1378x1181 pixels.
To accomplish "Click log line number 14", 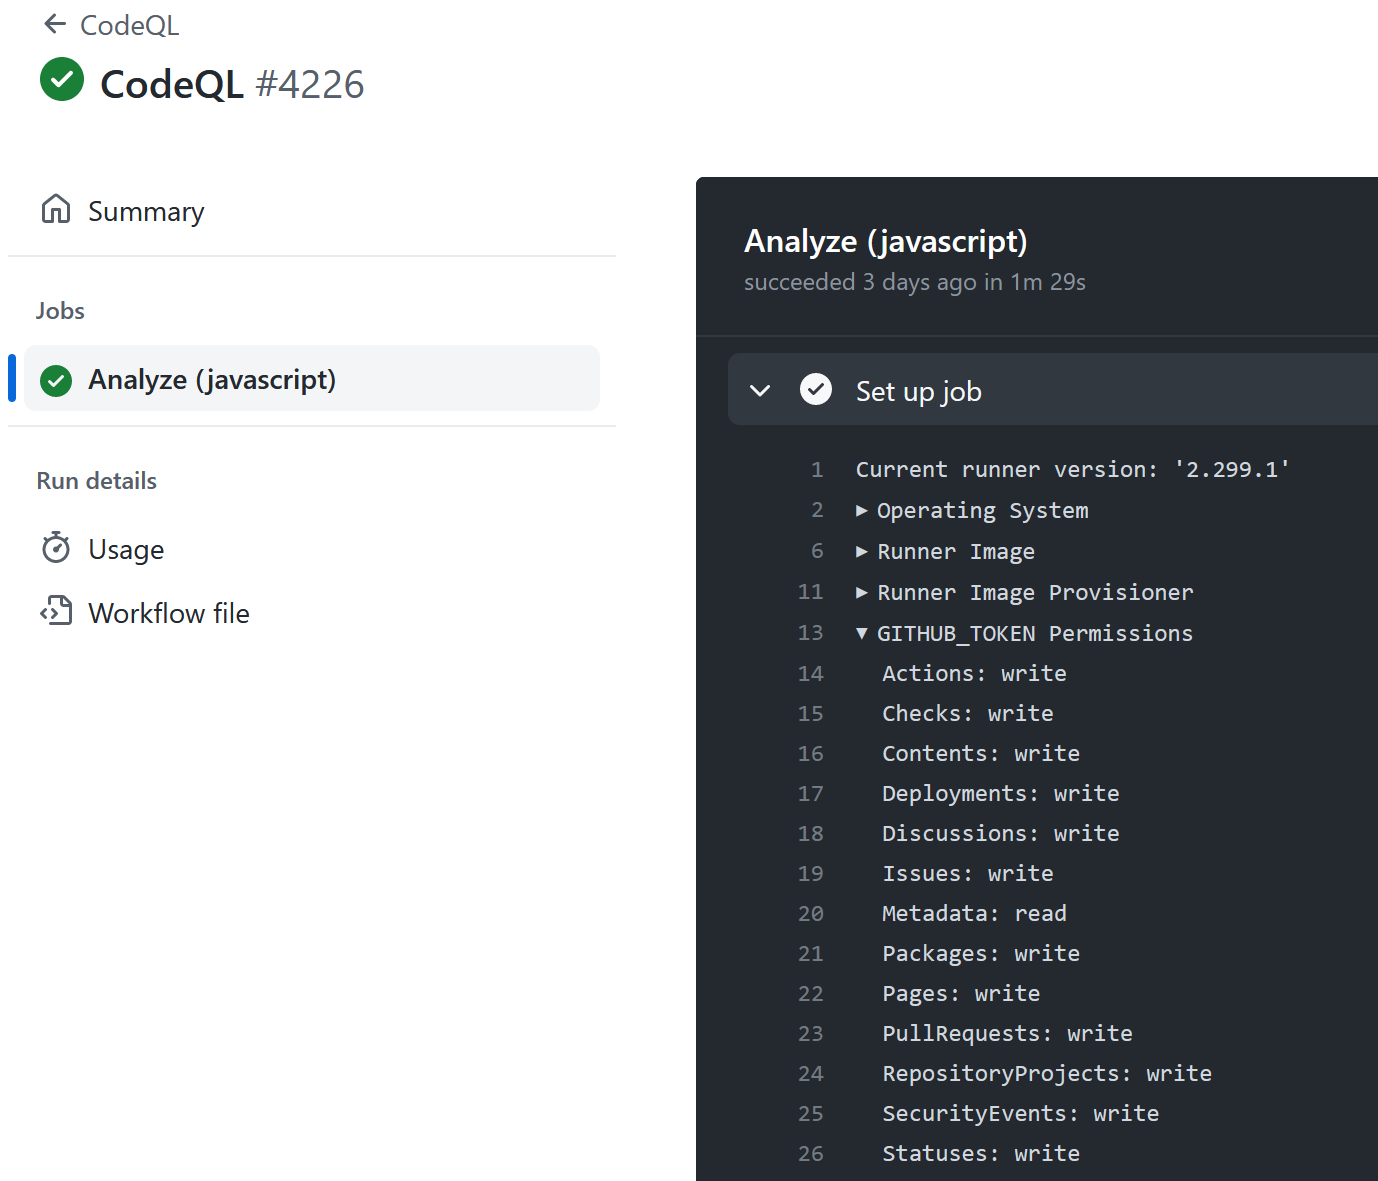I will click(810, 673).
